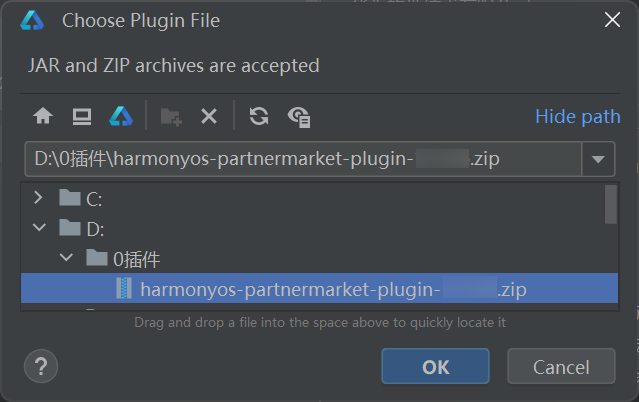
Task: Click into the file path text field
Action: [x=300, y=159]
